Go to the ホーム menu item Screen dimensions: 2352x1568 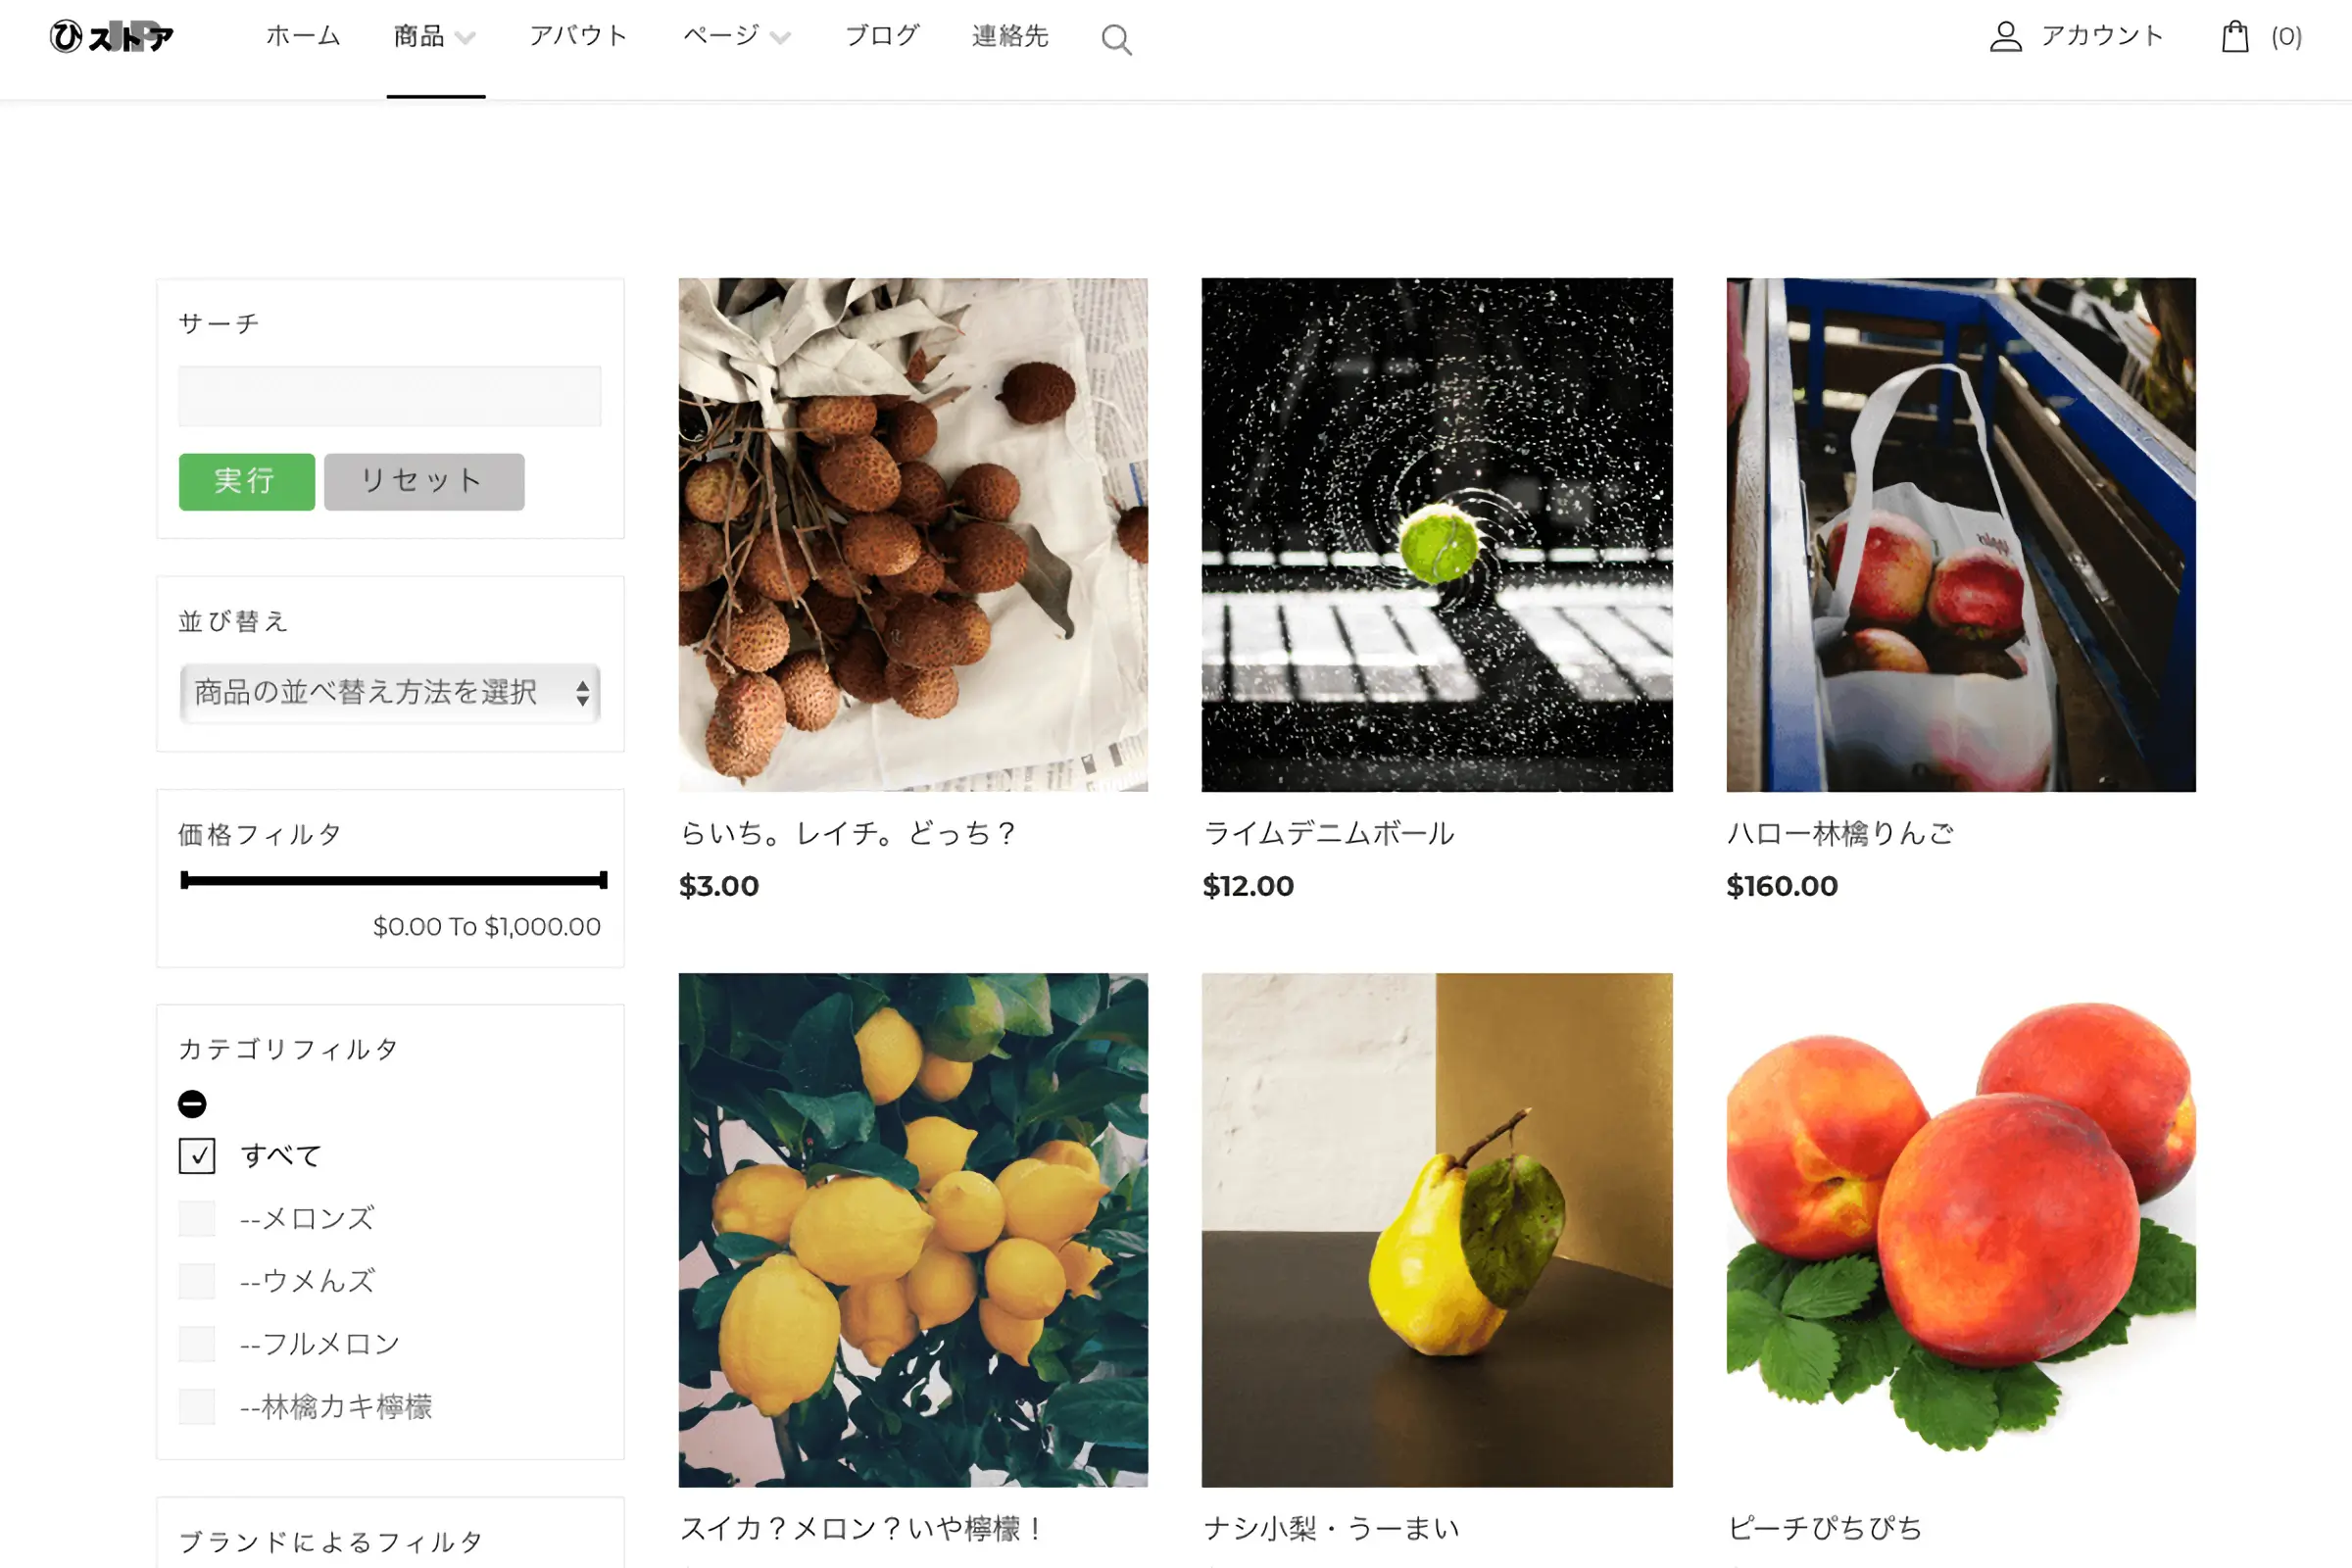click(x=303, y=36)
